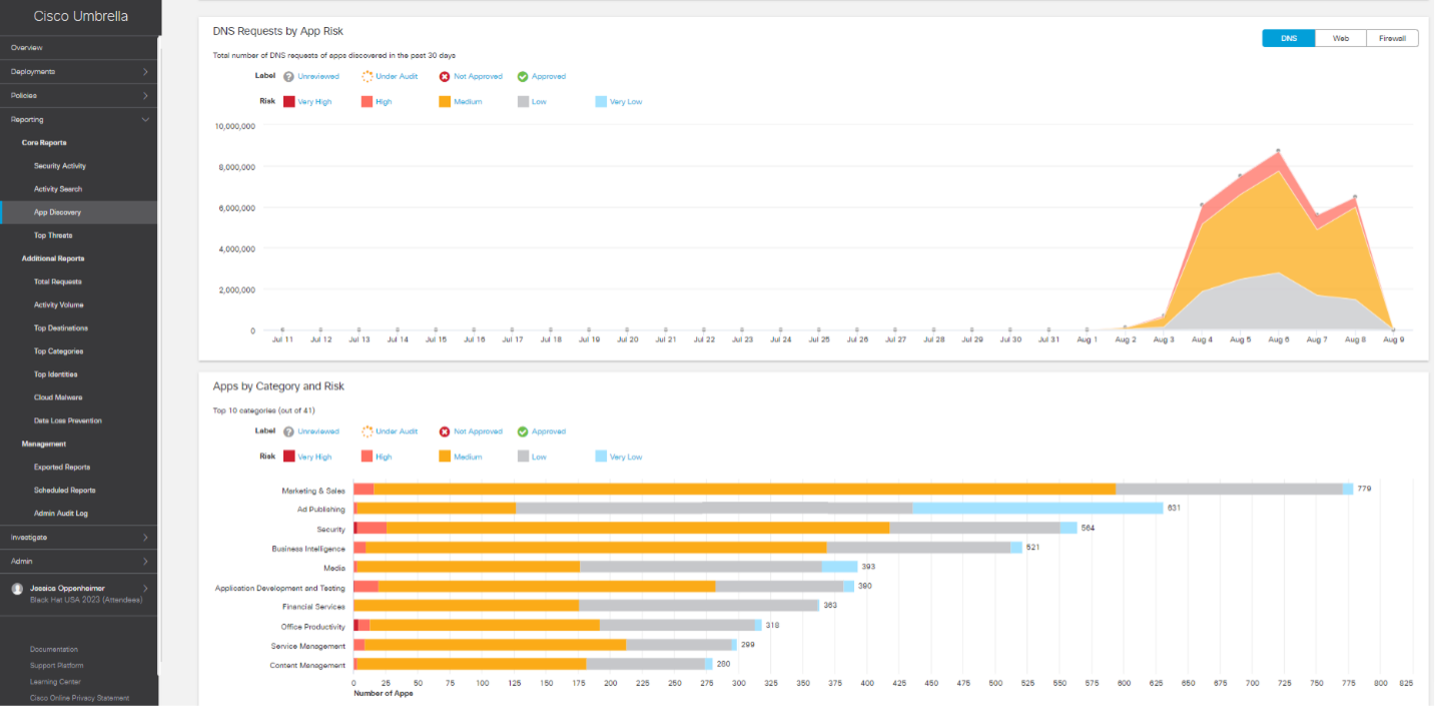Click the Under Audit icon in Apps by Category legend

(x=367, y=432)
